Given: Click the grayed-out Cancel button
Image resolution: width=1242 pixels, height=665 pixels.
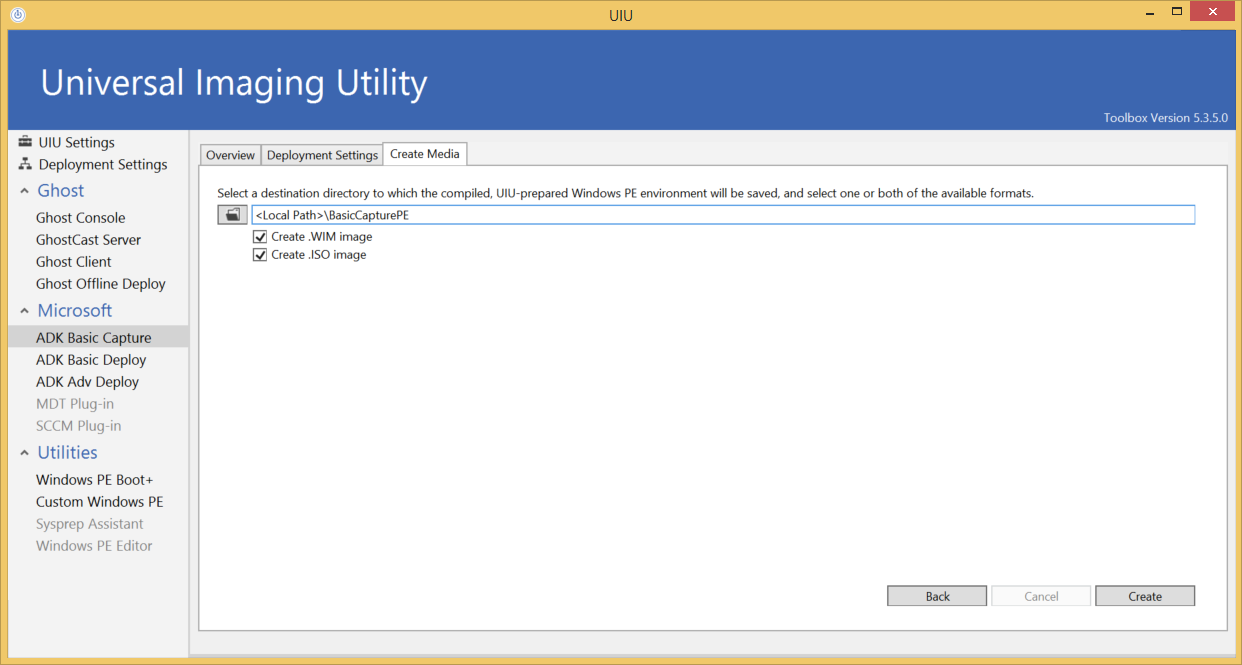Looking at the screenshot, I should click(x=1041, y=596).
